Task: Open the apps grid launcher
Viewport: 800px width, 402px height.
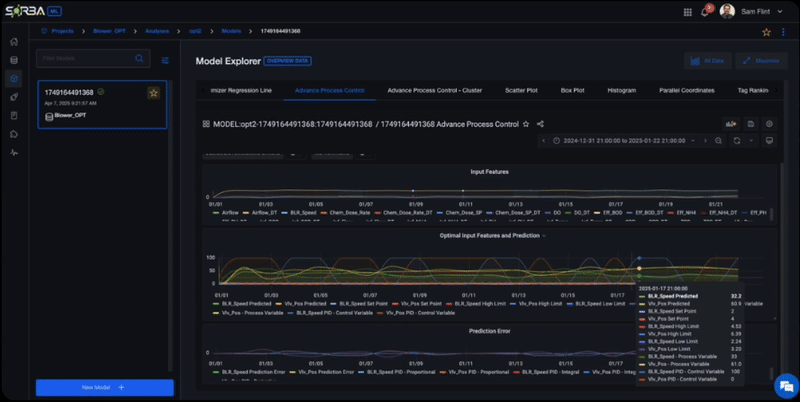Action: pyautogui.click(x=688, y=12)
